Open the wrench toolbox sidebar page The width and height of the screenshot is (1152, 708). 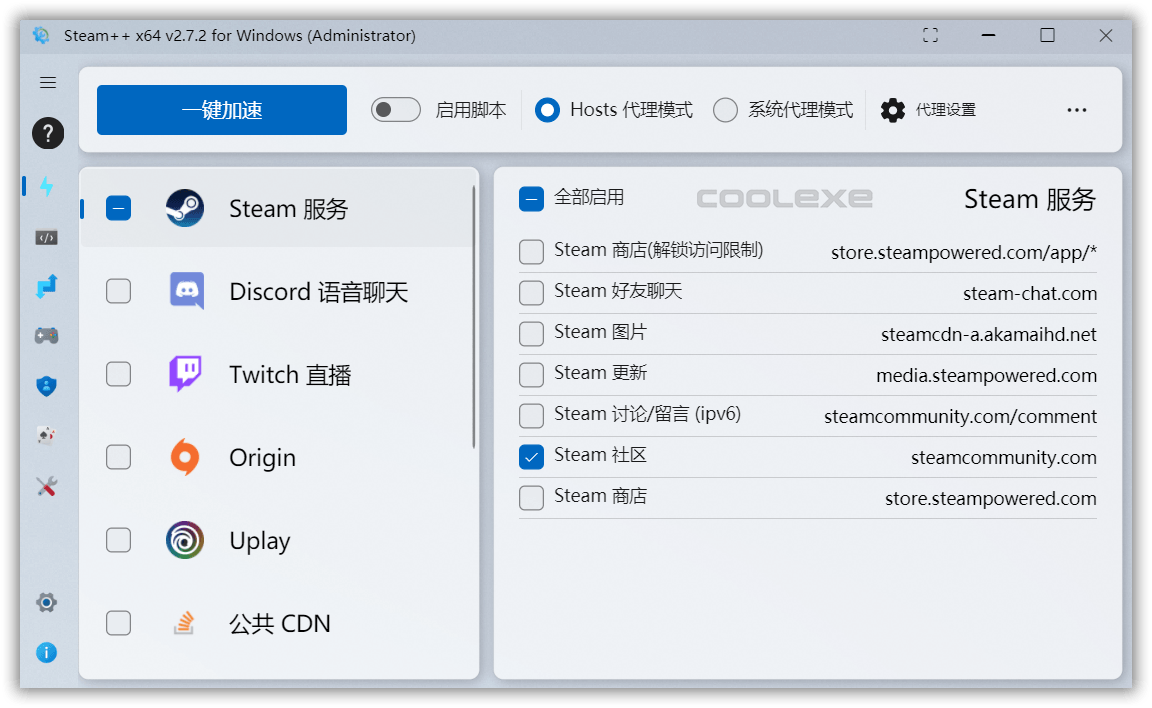click(46, 485)
